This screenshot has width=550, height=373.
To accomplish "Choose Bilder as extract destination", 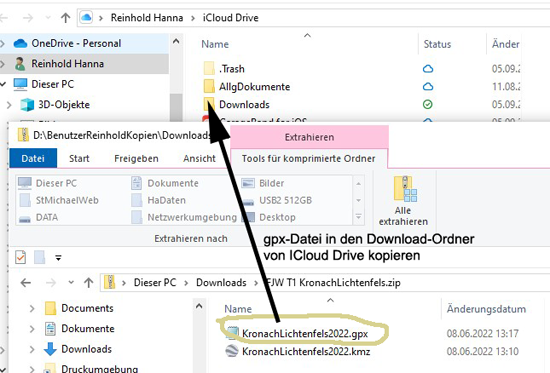I will (263, 183).
